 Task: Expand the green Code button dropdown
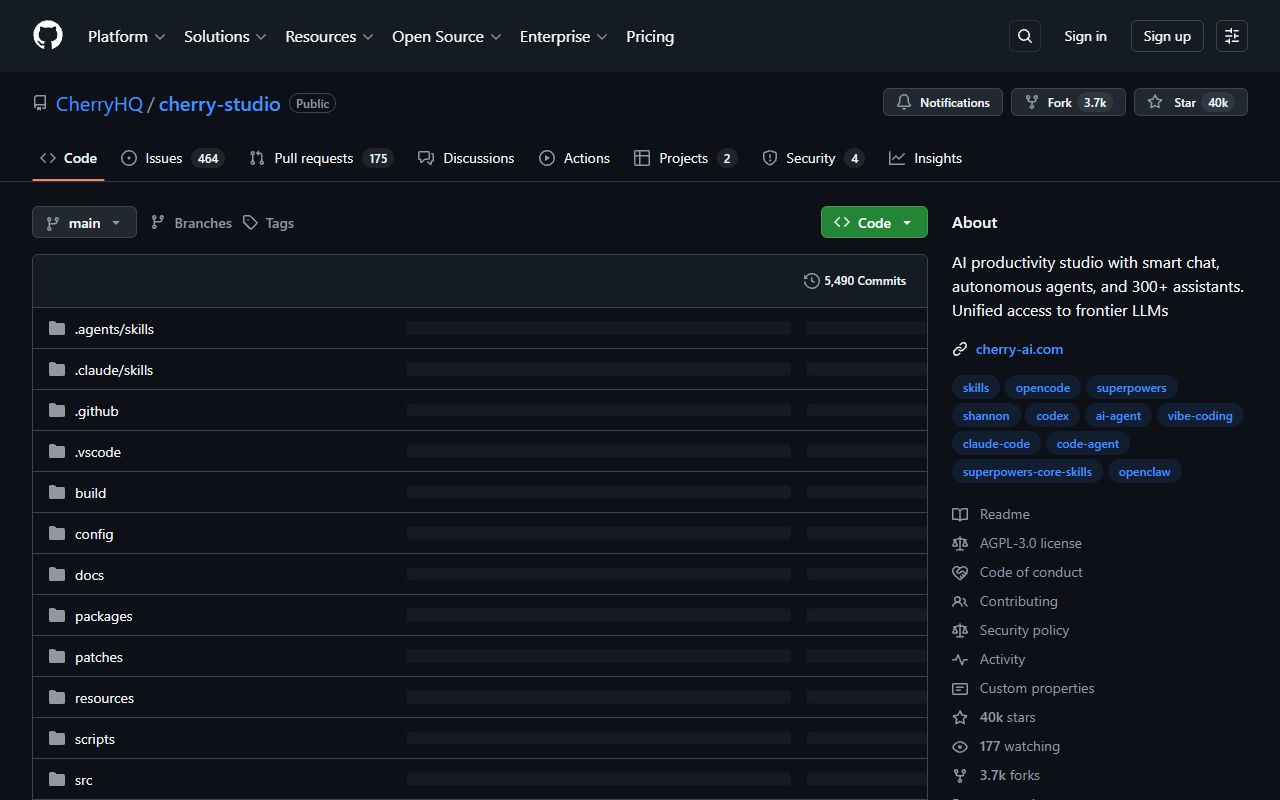pyautogui.click(x=906, y=222)
